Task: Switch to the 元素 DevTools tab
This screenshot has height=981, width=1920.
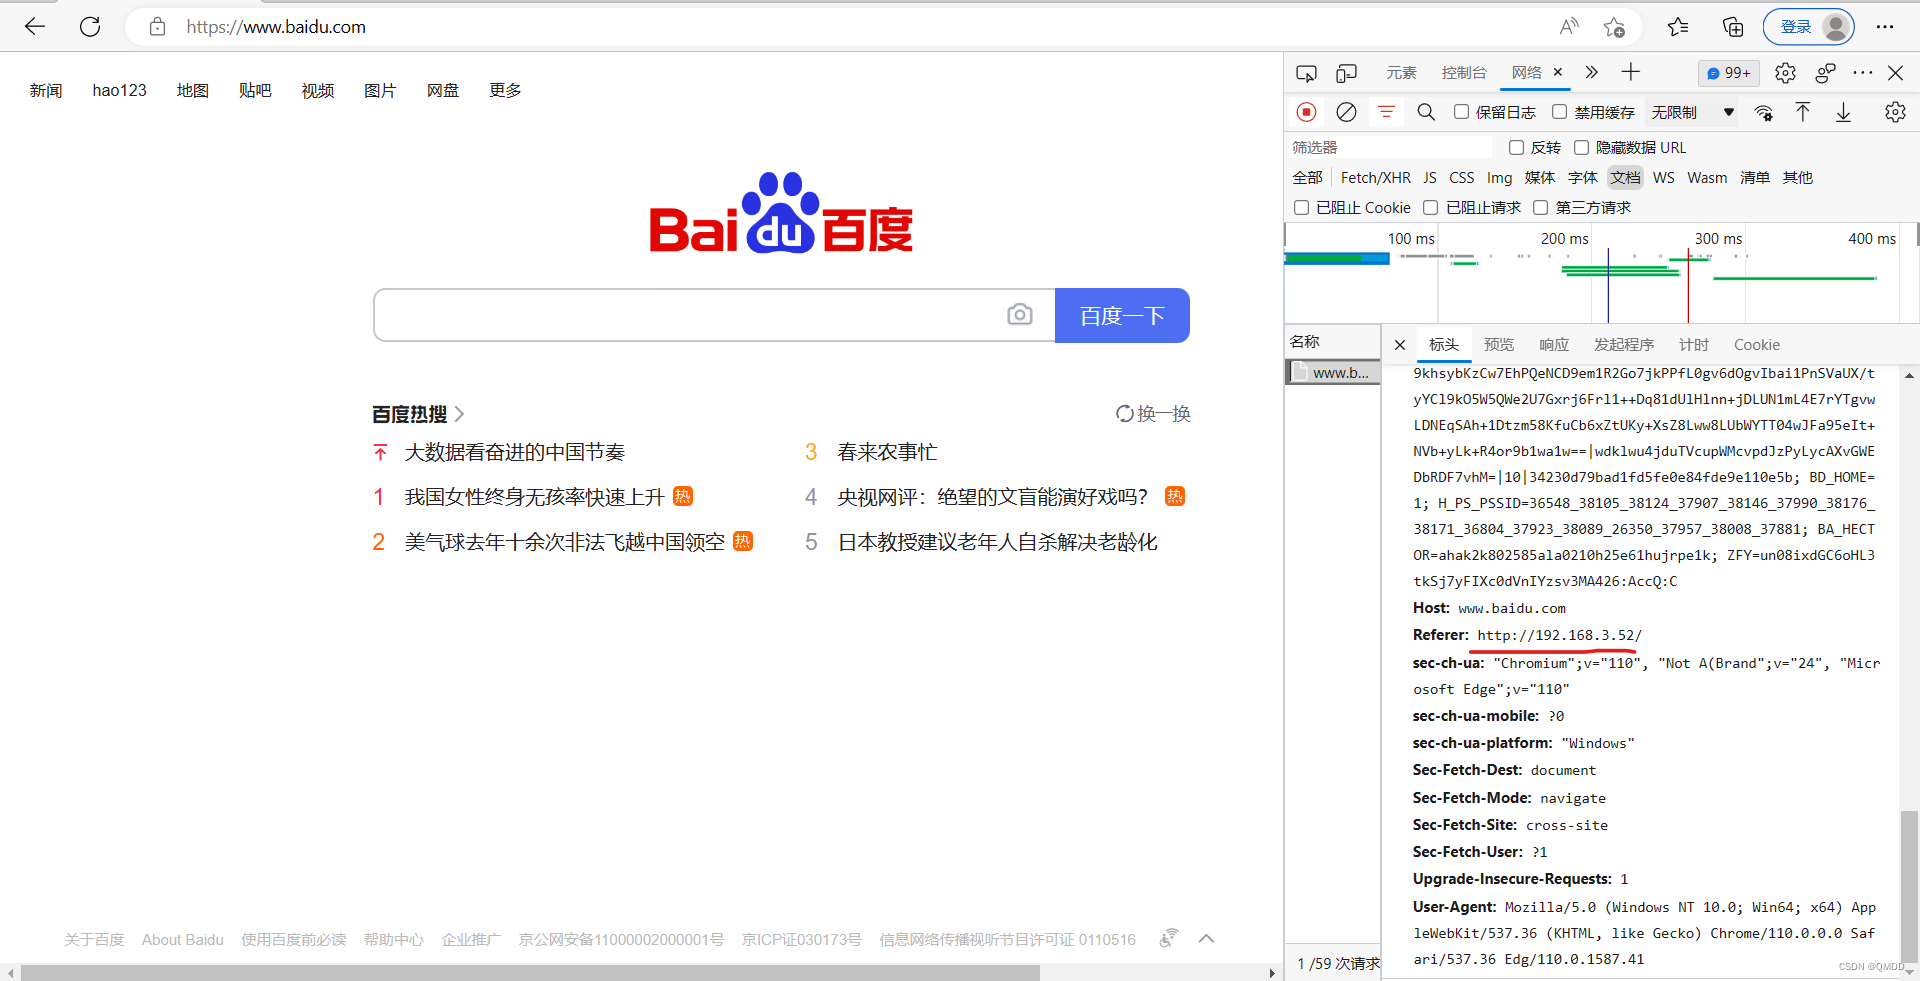Action: coord(1401,73)
